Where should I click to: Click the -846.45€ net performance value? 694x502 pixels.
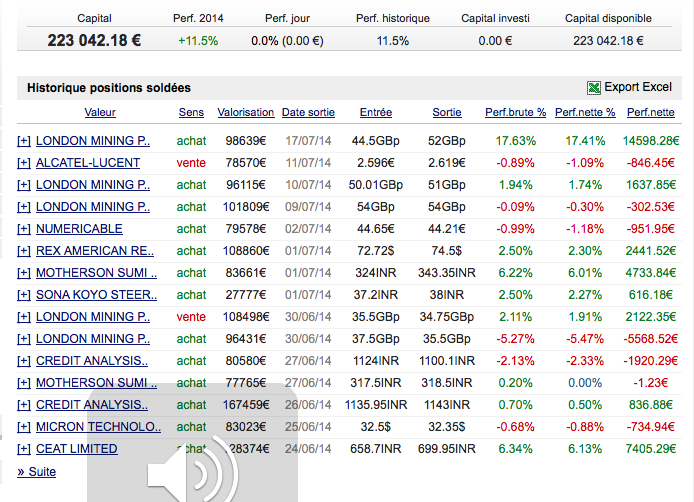point(651,163)
